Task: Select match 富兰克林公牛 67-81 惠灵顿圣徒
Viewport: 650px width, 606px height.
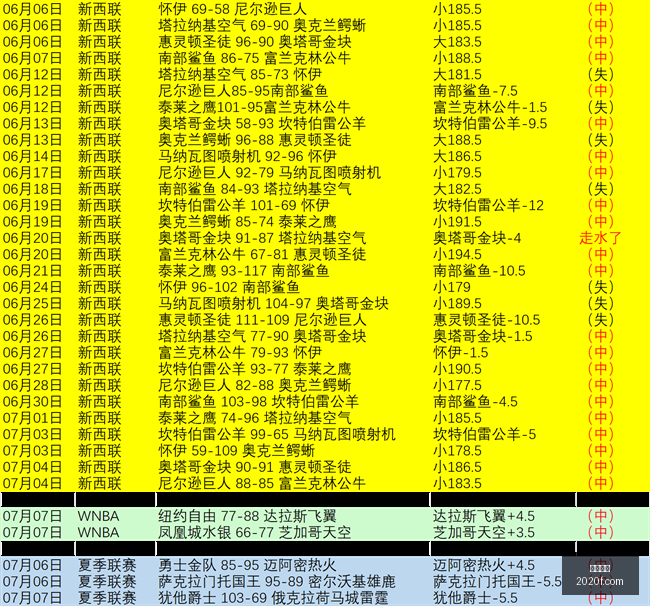Action: coord(262,255)
